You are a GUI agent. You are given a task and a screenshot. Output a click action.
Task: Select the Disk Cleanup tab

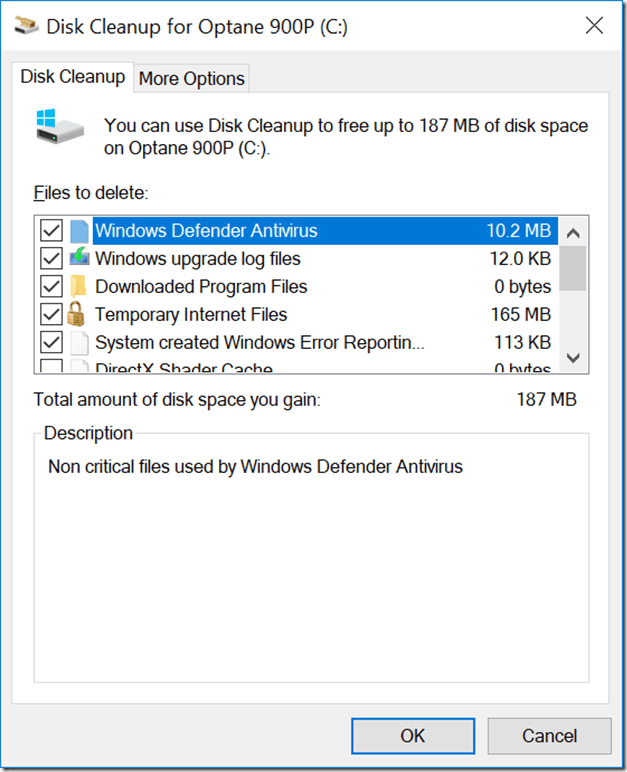[73, 77]
